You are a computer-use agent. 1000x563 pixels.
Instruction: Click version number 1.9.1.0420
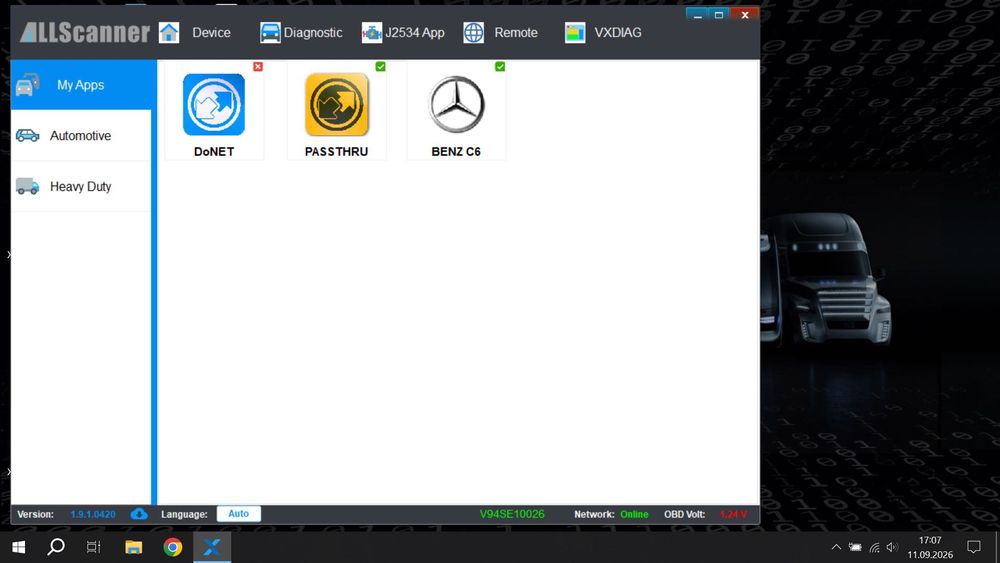(93, 514)
